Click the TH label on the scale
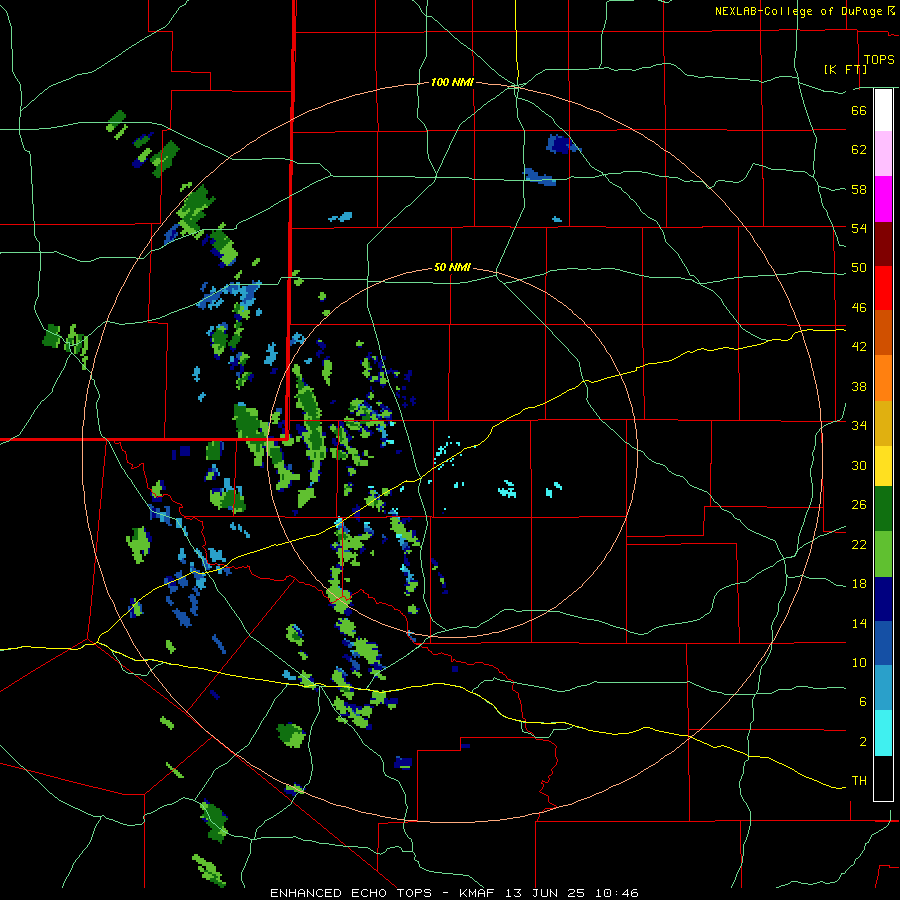 coord(859,781)
